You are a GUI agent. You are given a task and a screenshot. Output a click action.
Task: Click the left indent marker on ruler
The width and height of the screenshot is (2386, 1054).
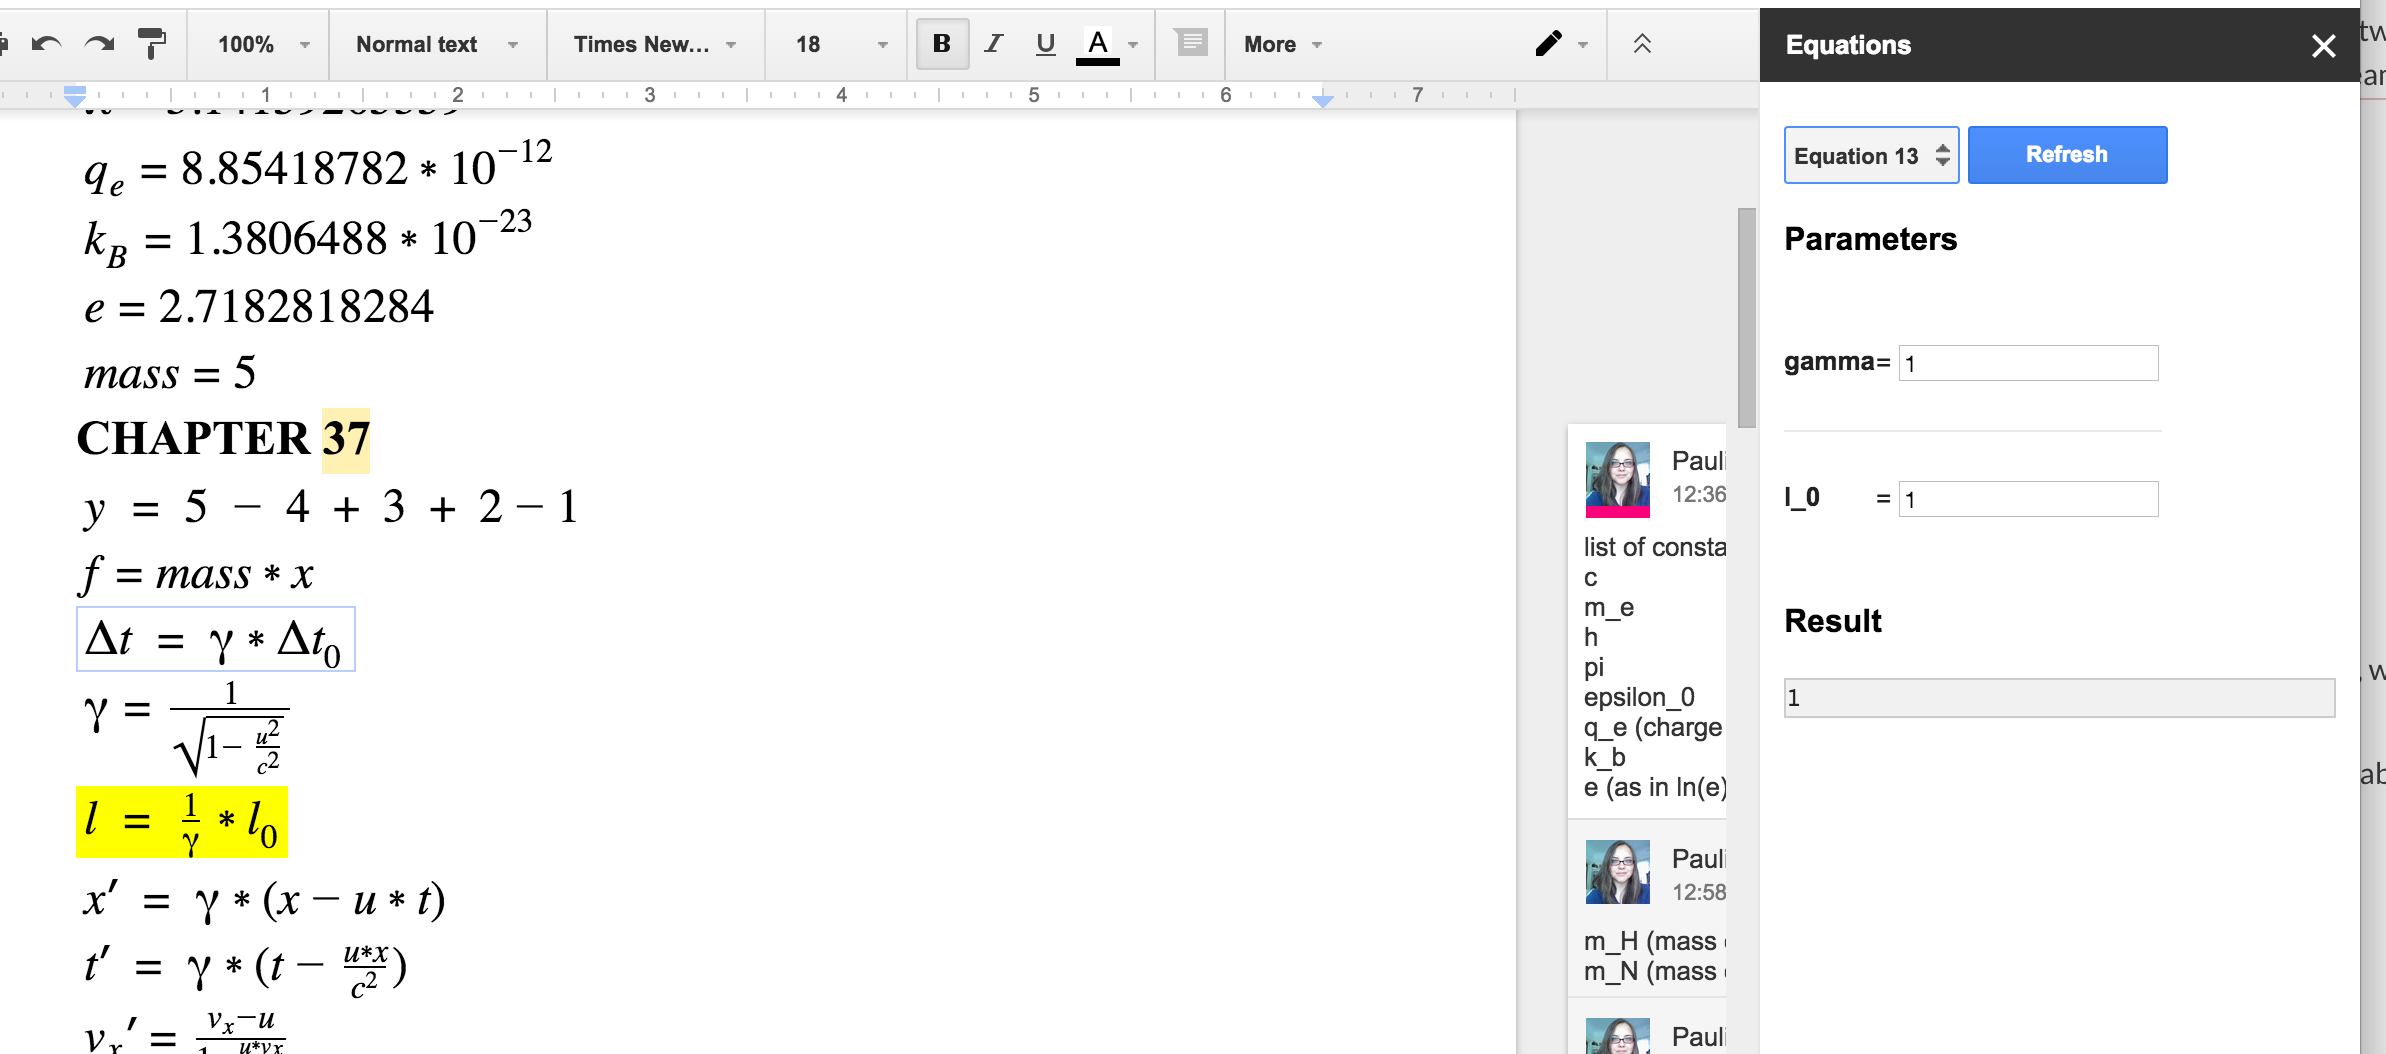[x=74, y=97]
